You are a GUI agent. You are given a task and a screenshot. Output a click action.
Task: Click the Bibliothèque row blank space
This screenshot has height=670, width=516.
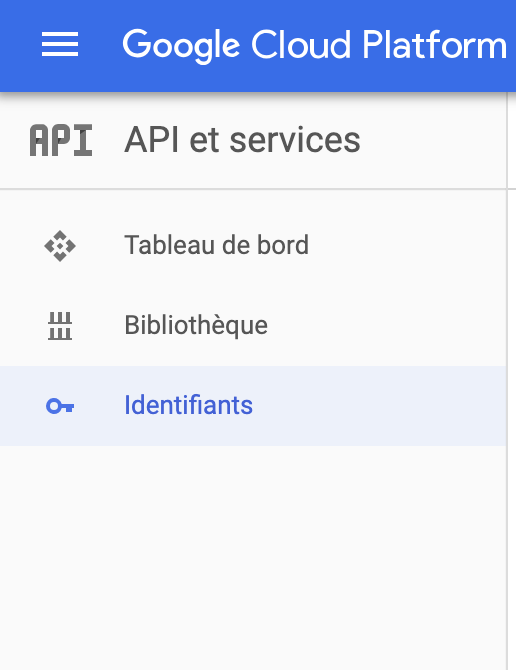pyautogui.click(x=384, y=326)
